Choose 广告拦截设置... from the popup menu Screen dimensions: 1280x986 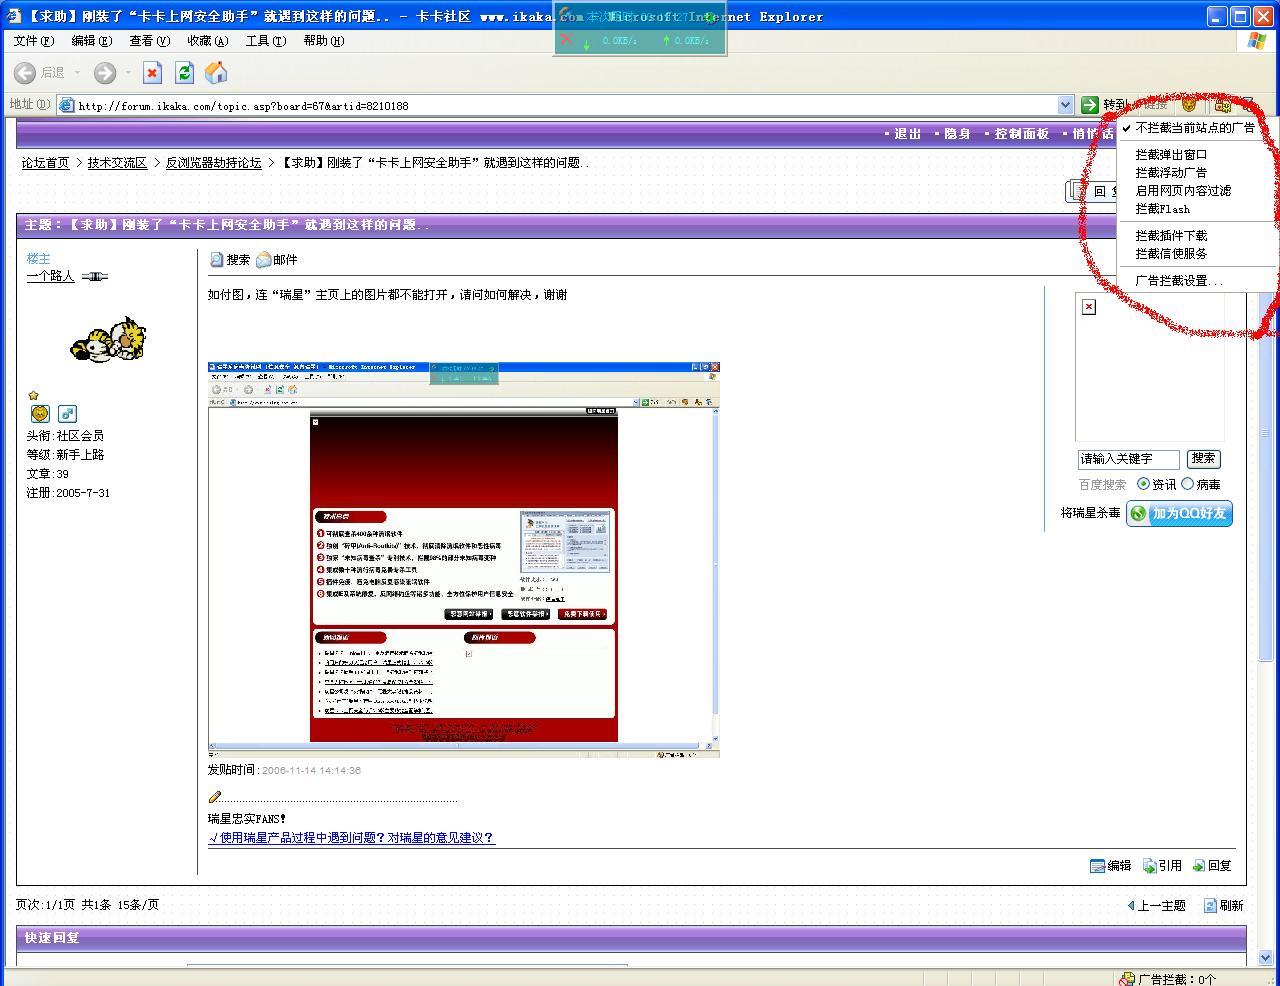point(1179,281)
